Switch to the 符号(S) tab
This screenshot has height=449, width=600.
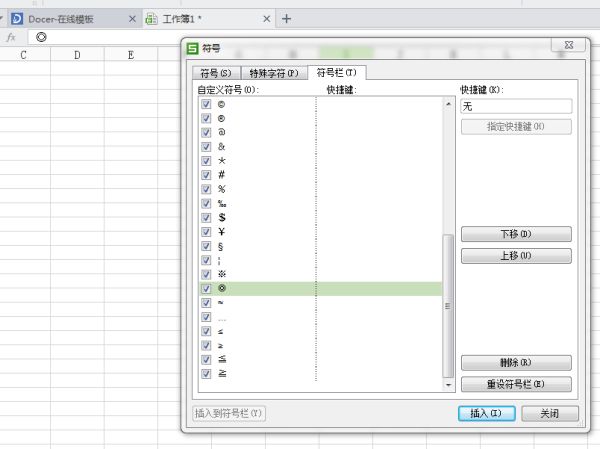[x=216, y=73]
